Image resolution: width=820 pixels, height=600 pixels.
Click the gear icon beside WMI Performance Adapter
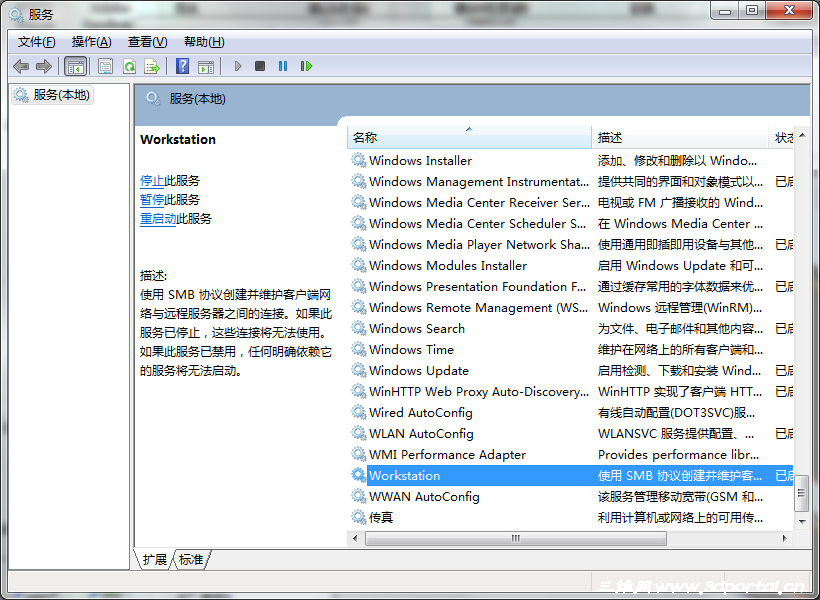[358, 454]
